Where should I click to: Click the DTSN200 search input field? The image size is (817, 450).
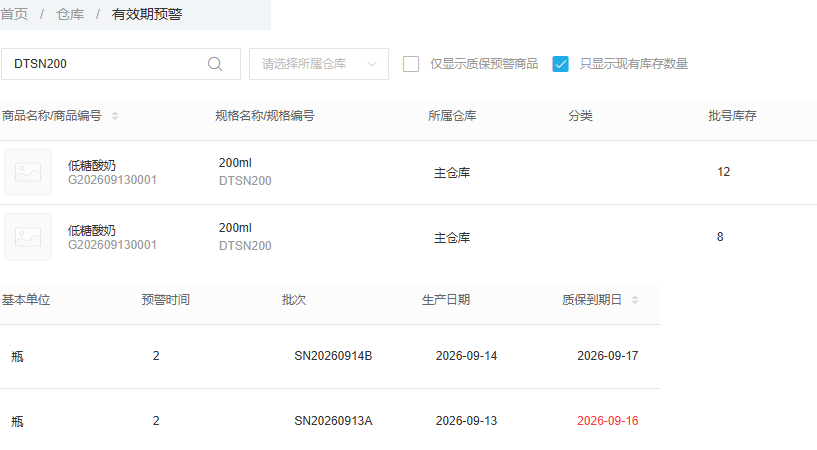click(121, 64)
